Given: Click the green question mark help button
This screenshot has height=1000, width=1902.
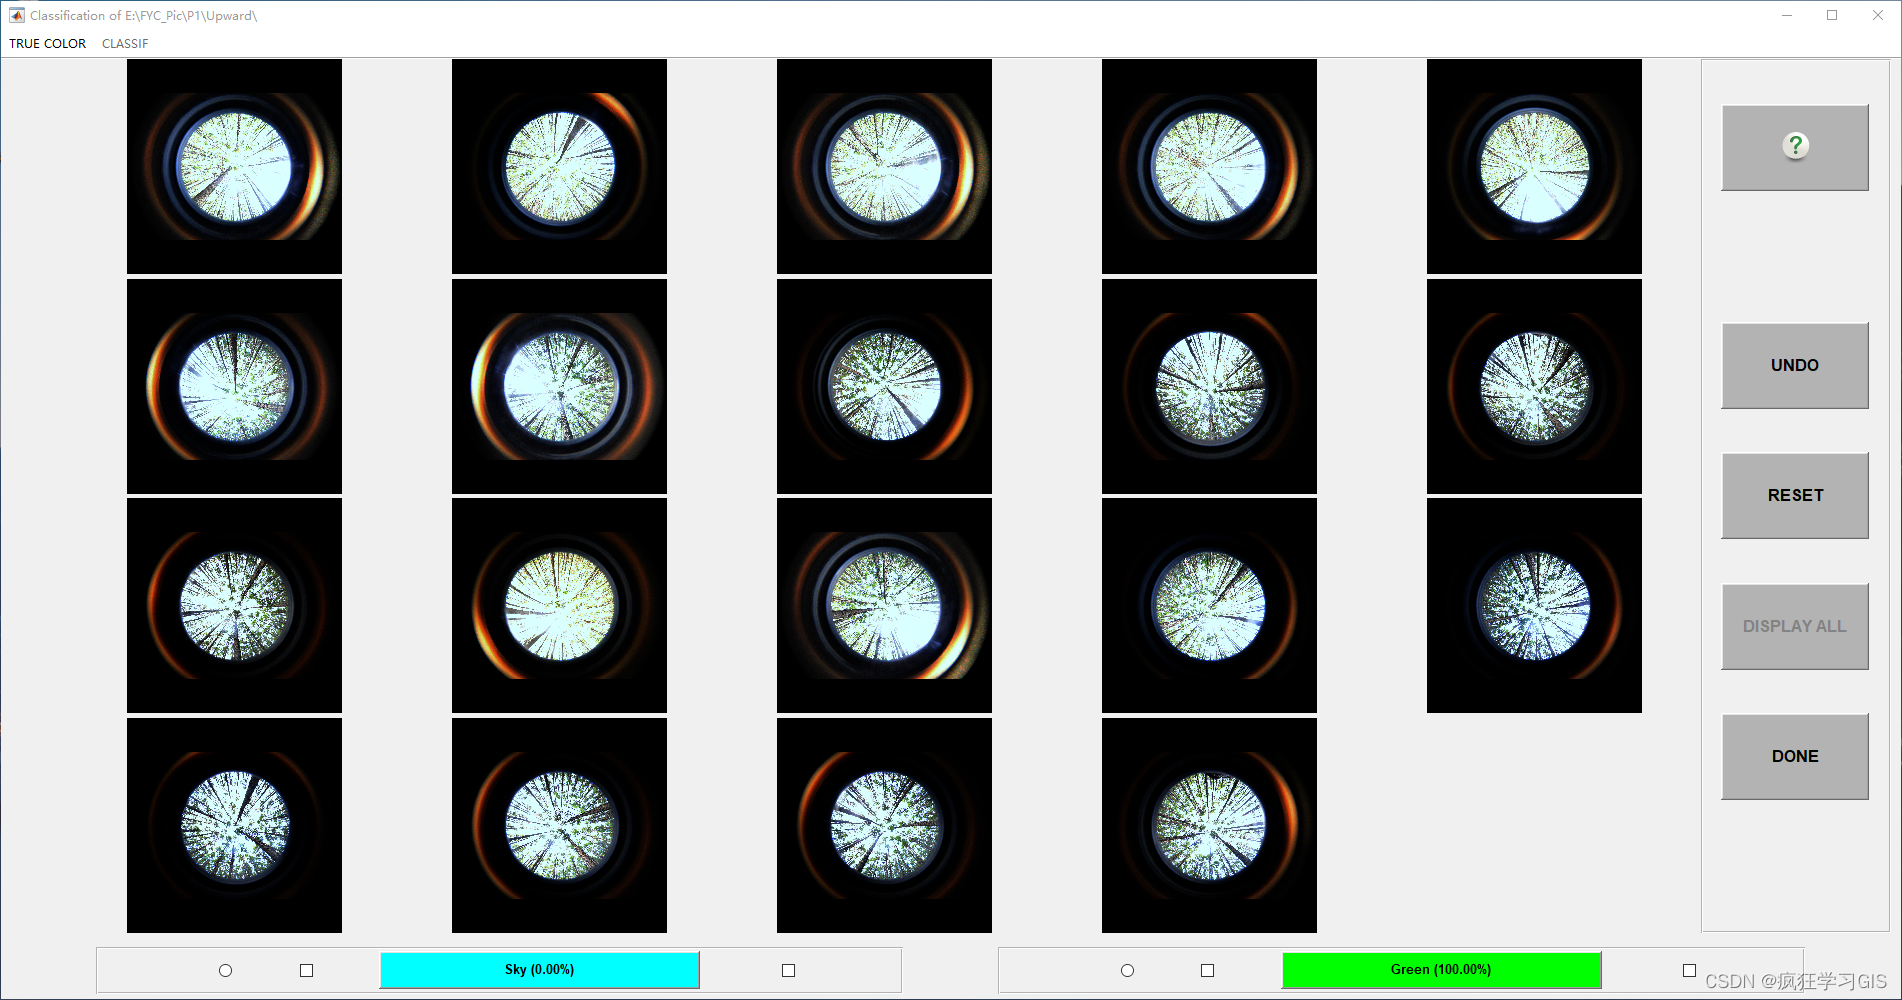Looking at the screenshot, I should click(x=1795, y=147).
